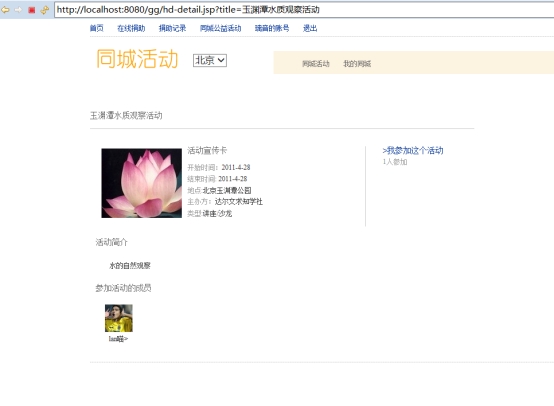Image resolution: width=554 pixels, height=406 pixels.
Task: Switch to 同城活动 tab in banner
Action: [x=316, y=64]
